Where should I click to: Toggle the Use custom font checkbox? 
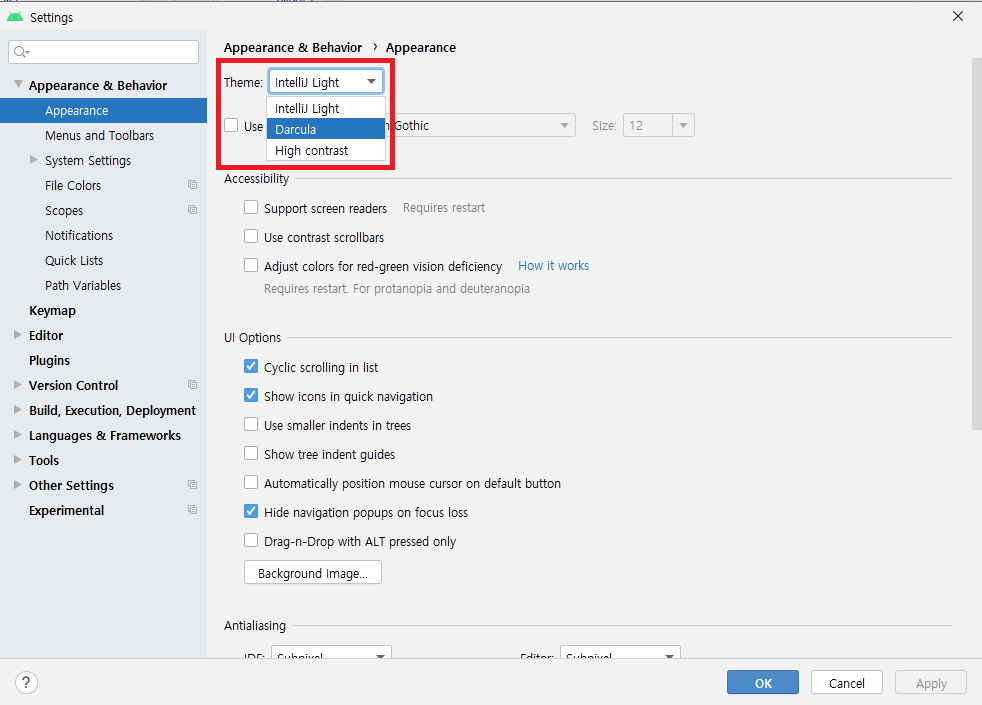(x=231, y=125)
